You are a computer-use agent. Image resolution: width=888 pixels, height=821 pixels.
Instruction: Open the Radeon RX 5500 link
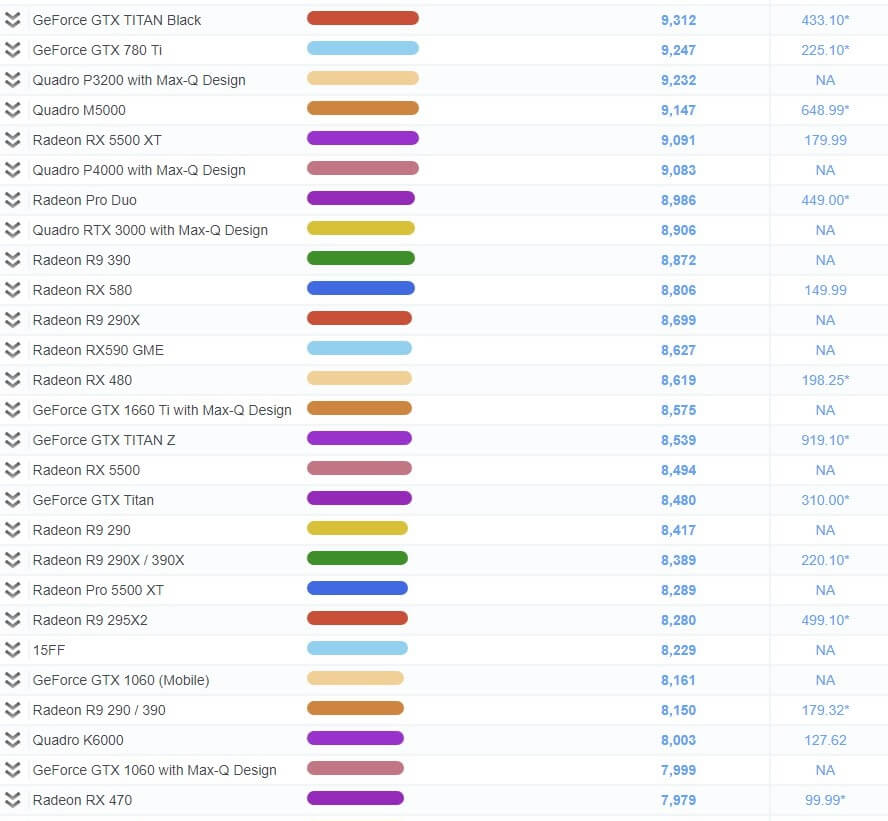pyautogui.click(x=86, y=471)
